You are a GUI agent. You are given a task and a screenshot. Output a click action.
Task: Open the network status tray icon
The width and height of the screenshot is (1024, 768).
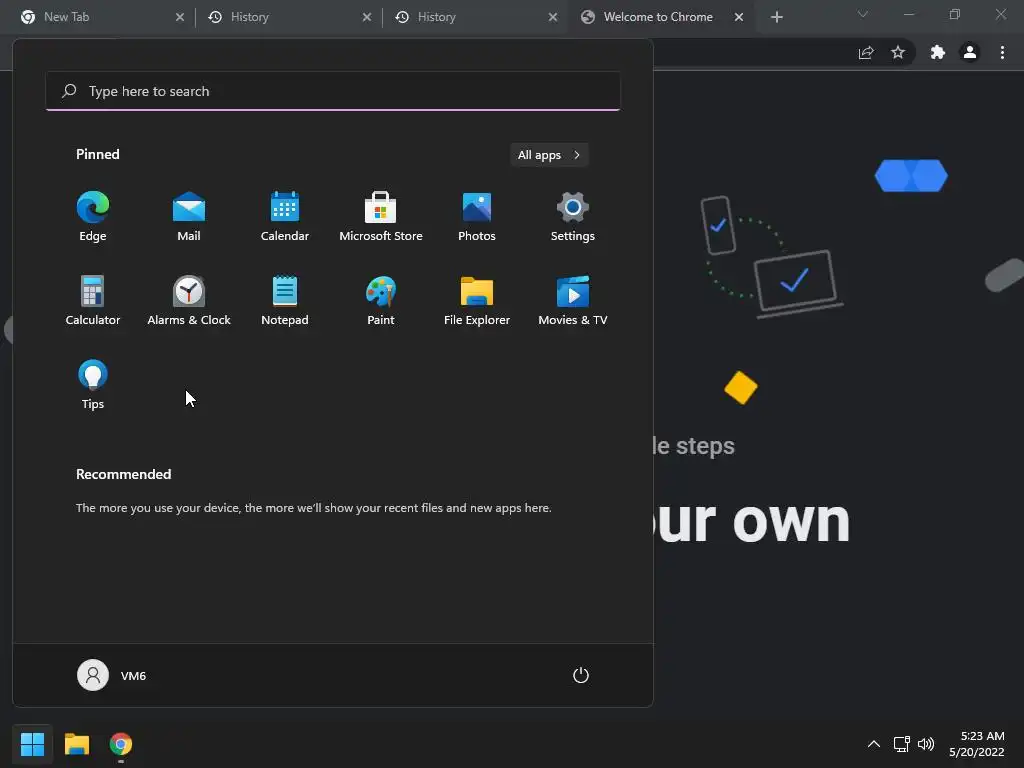pos(902,744)
